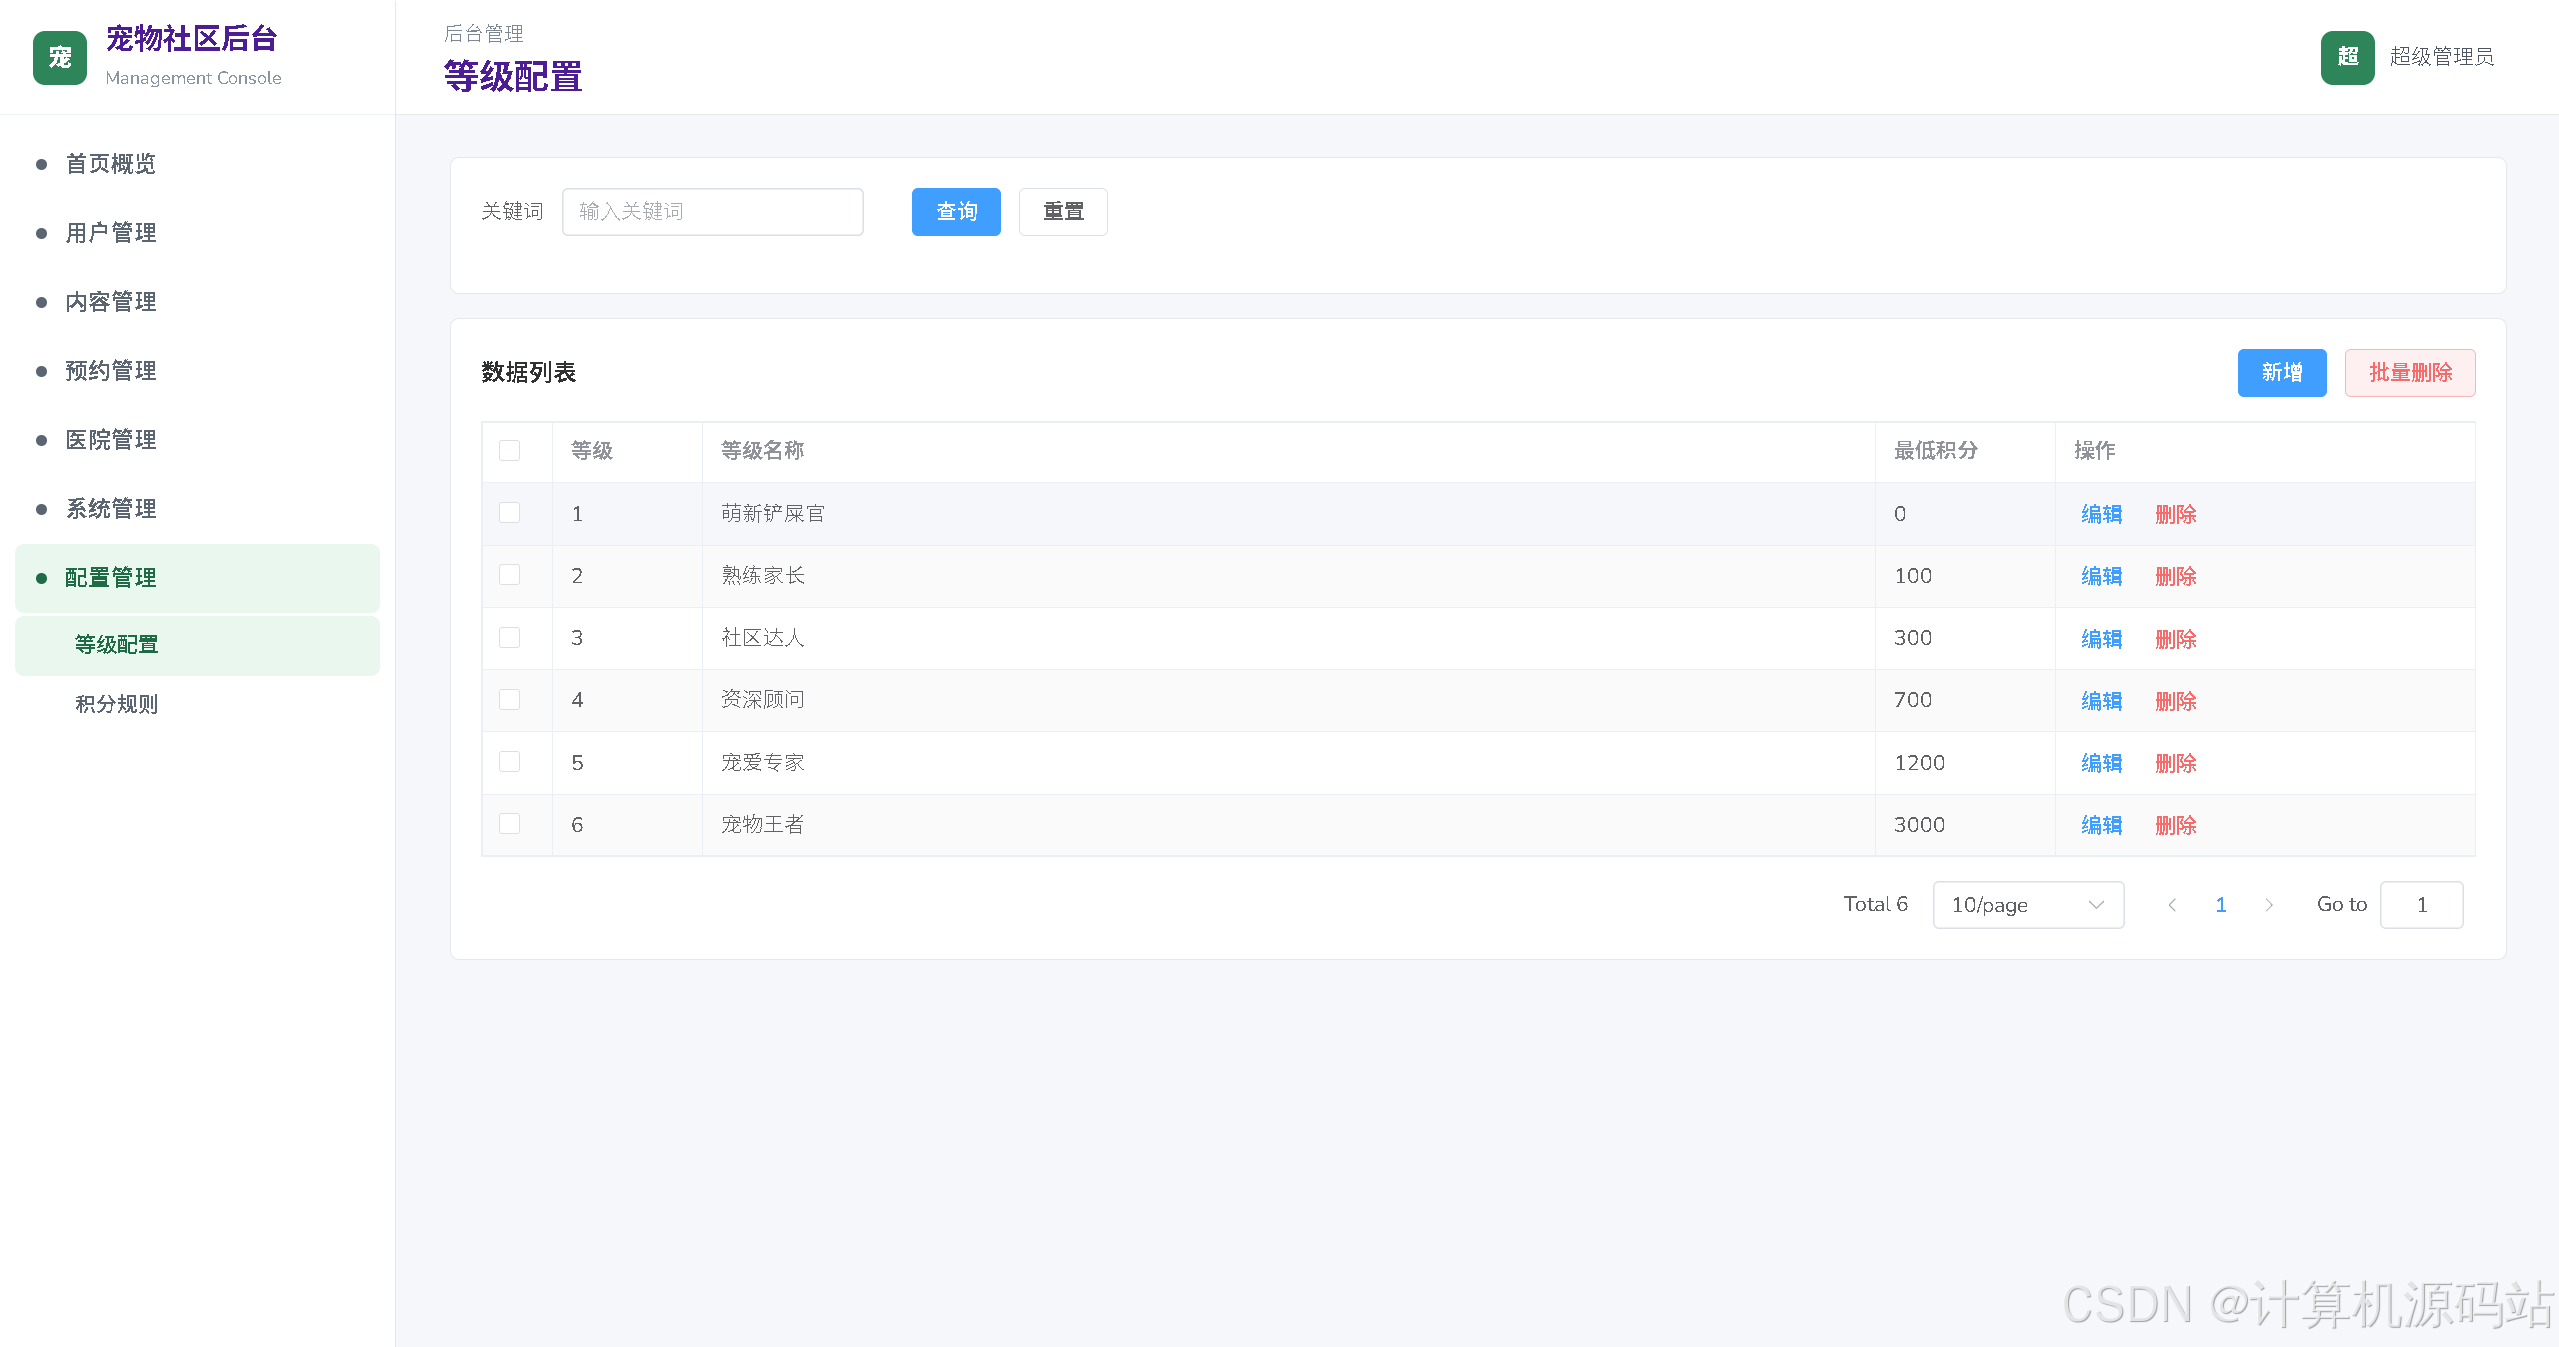This screenshot has height=1347, width=2559.
Task: Select 等级配置 submenu item
Action: (197, 645)
